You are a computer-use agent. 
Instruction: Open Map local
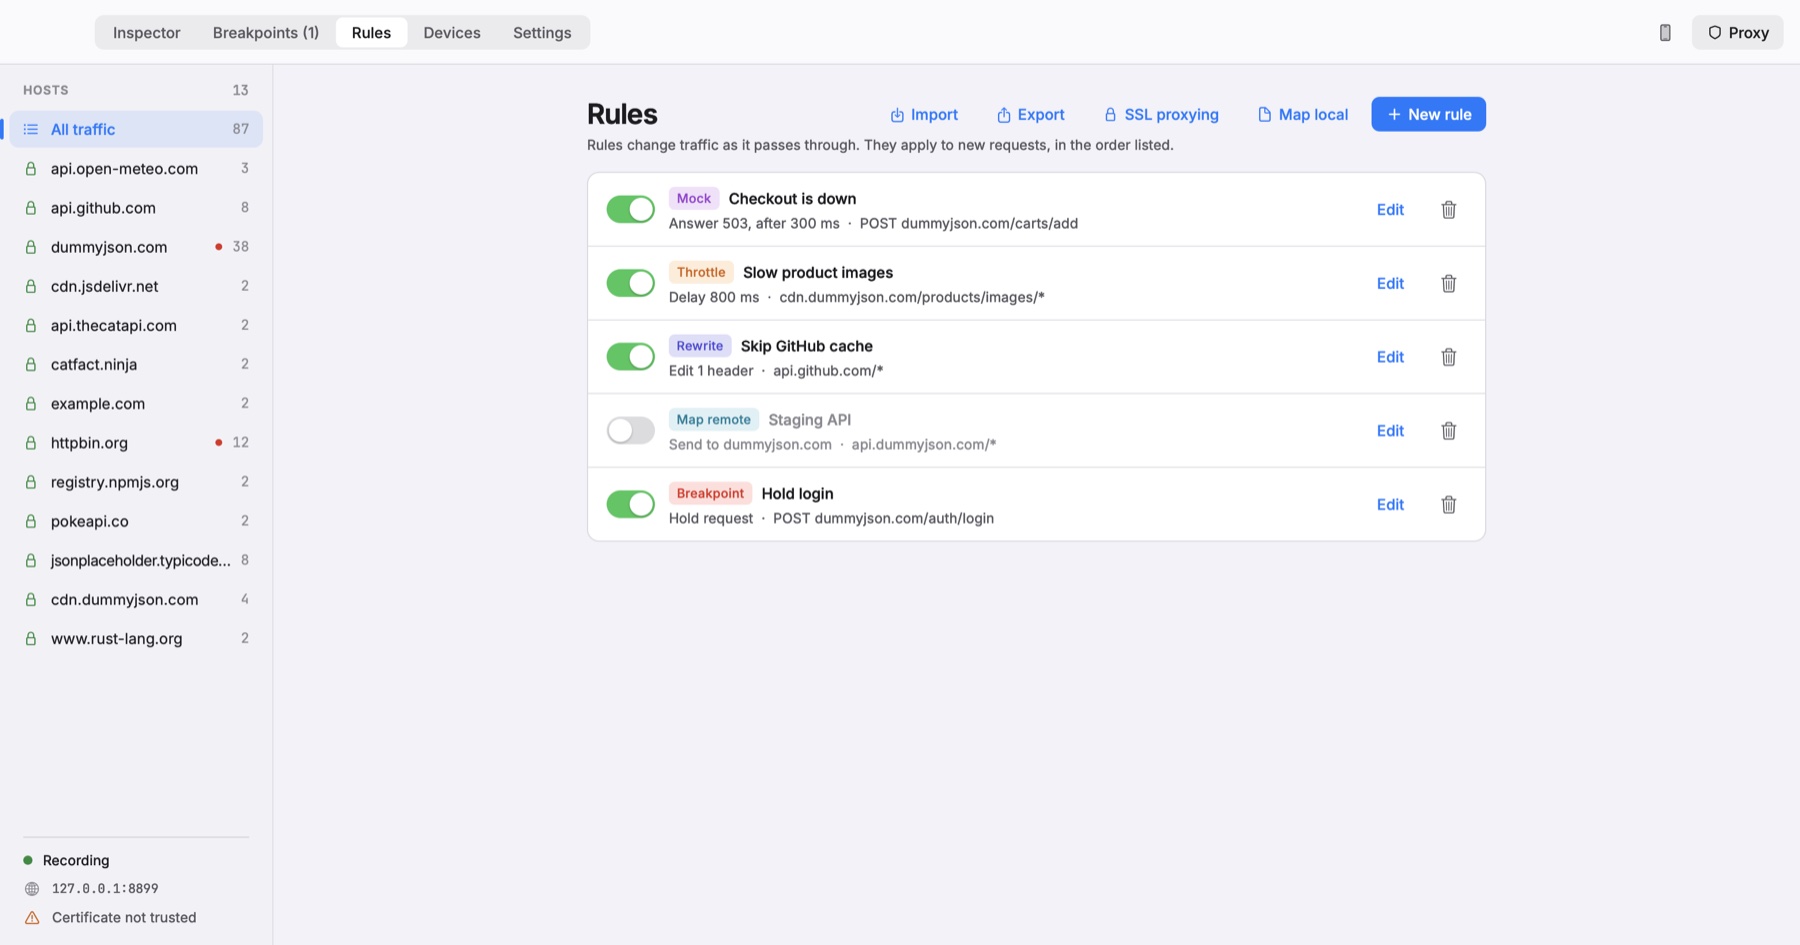[1302, 115]
